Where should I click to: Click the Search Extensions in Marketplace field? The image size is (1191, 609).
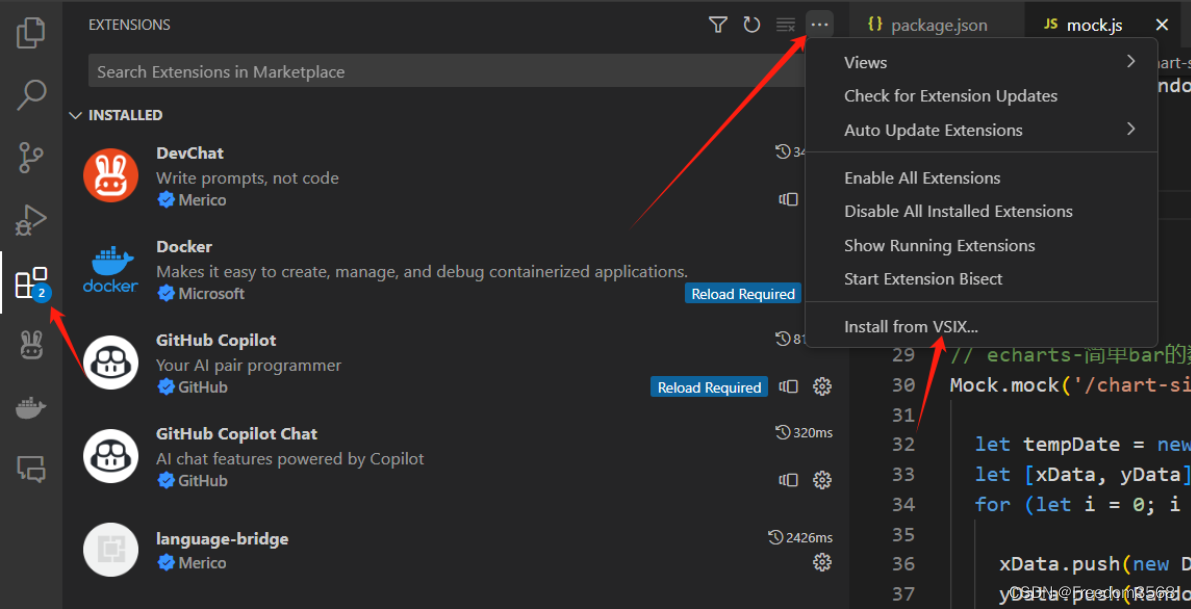[x=447, y=71]
